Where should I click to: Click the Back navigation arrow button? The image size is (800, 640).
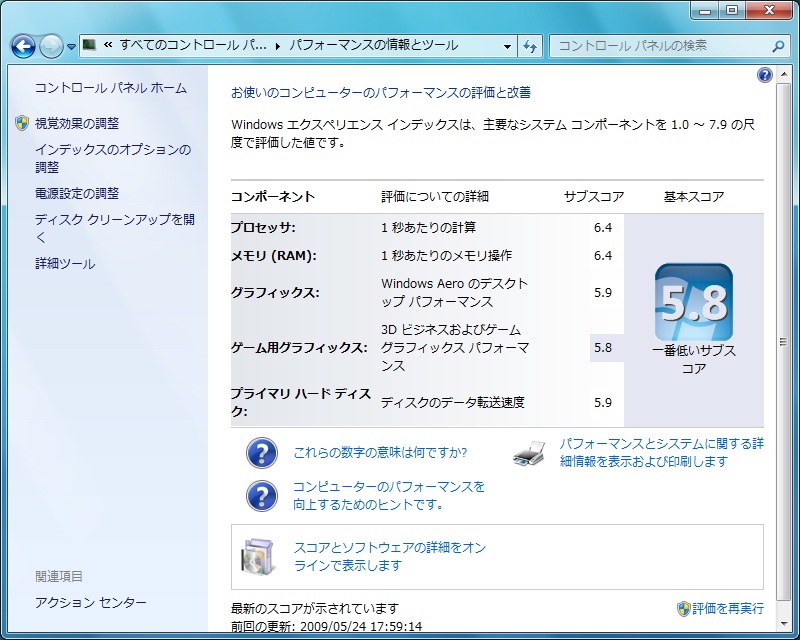click(x=23, y=46)
